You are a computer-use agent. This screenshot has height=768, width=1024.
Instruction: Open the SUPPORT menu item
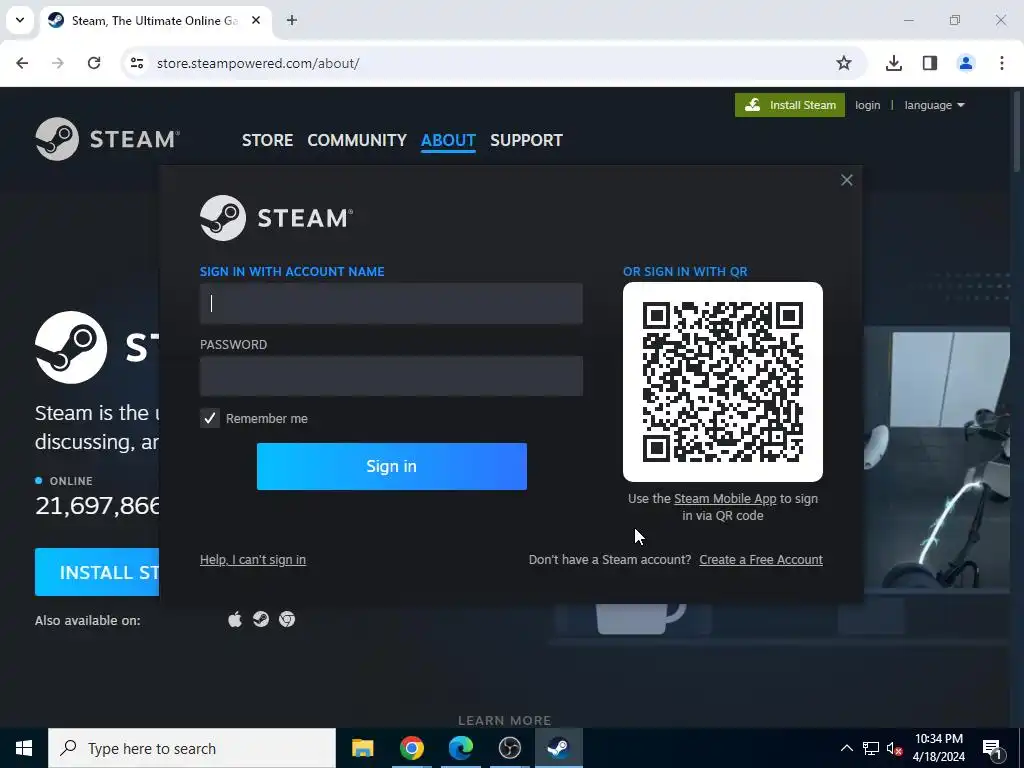click(x=526, y=140)
